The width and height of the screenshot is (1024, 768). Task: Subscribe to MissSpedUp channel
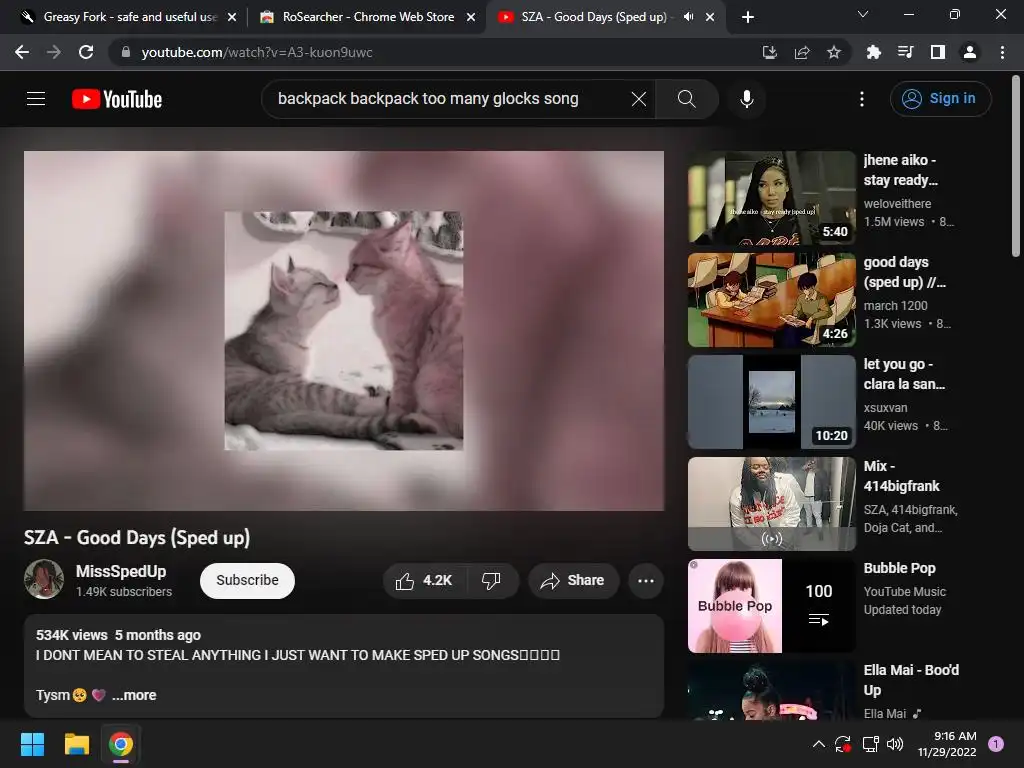pyautogui.click(x=247, y=581)
